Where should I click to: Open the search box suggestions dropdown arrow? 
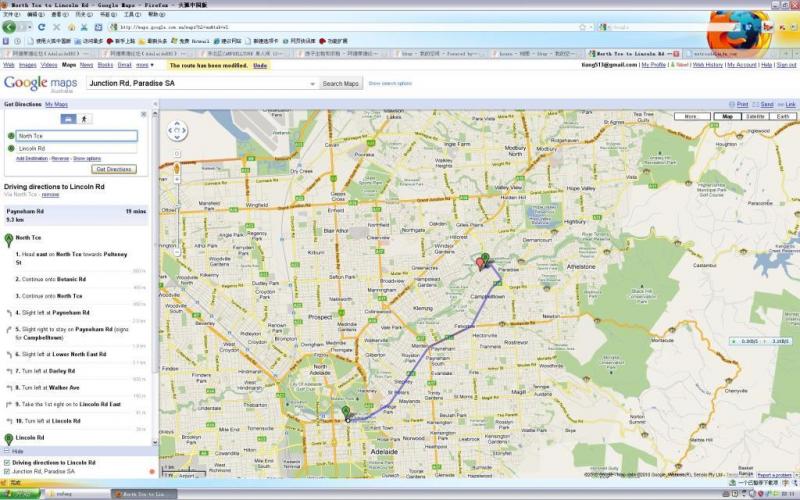[311, 84]
